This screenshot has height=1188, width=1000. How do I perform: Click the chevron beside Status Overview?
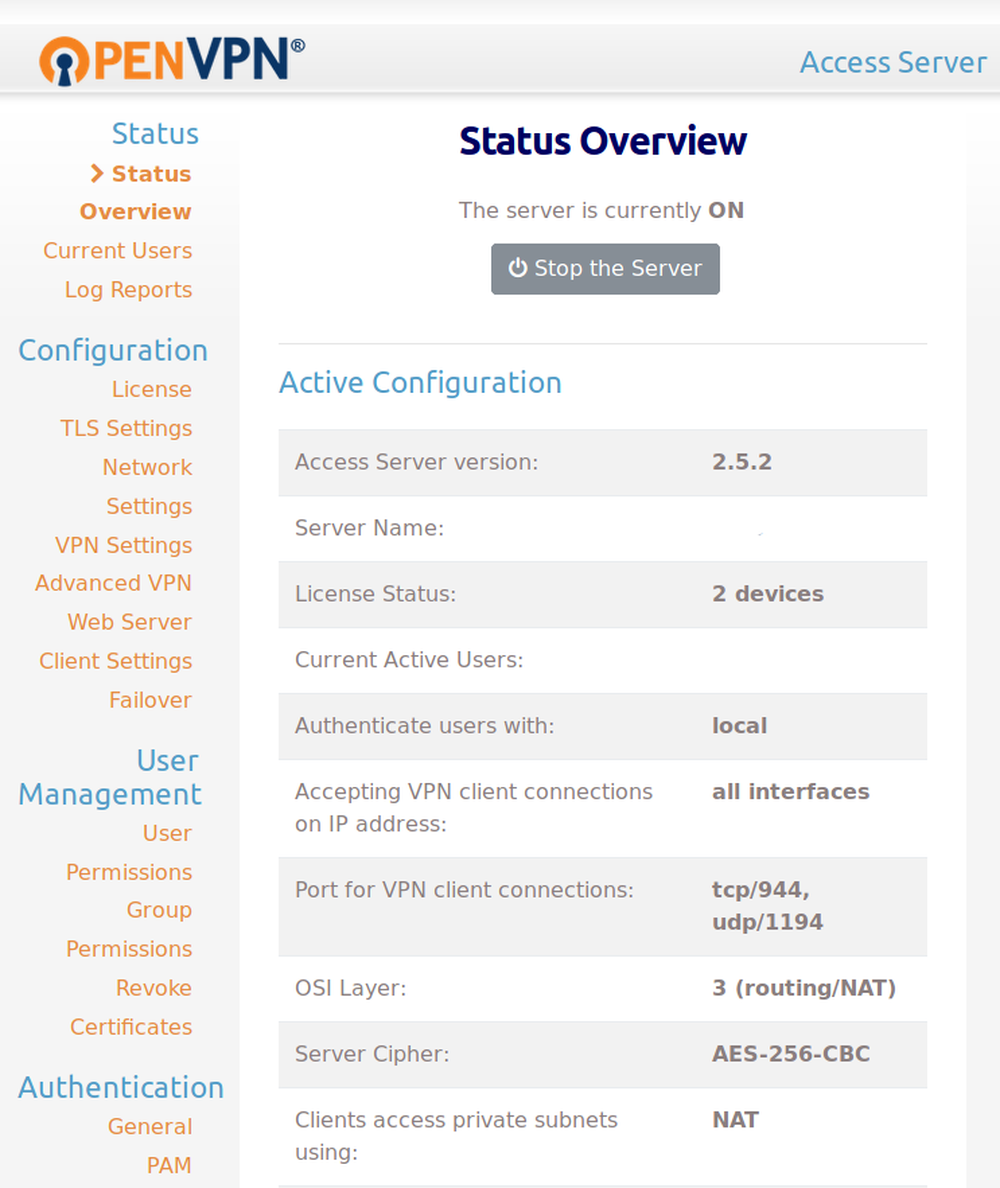pyautogui.click(x=96, y=174)
